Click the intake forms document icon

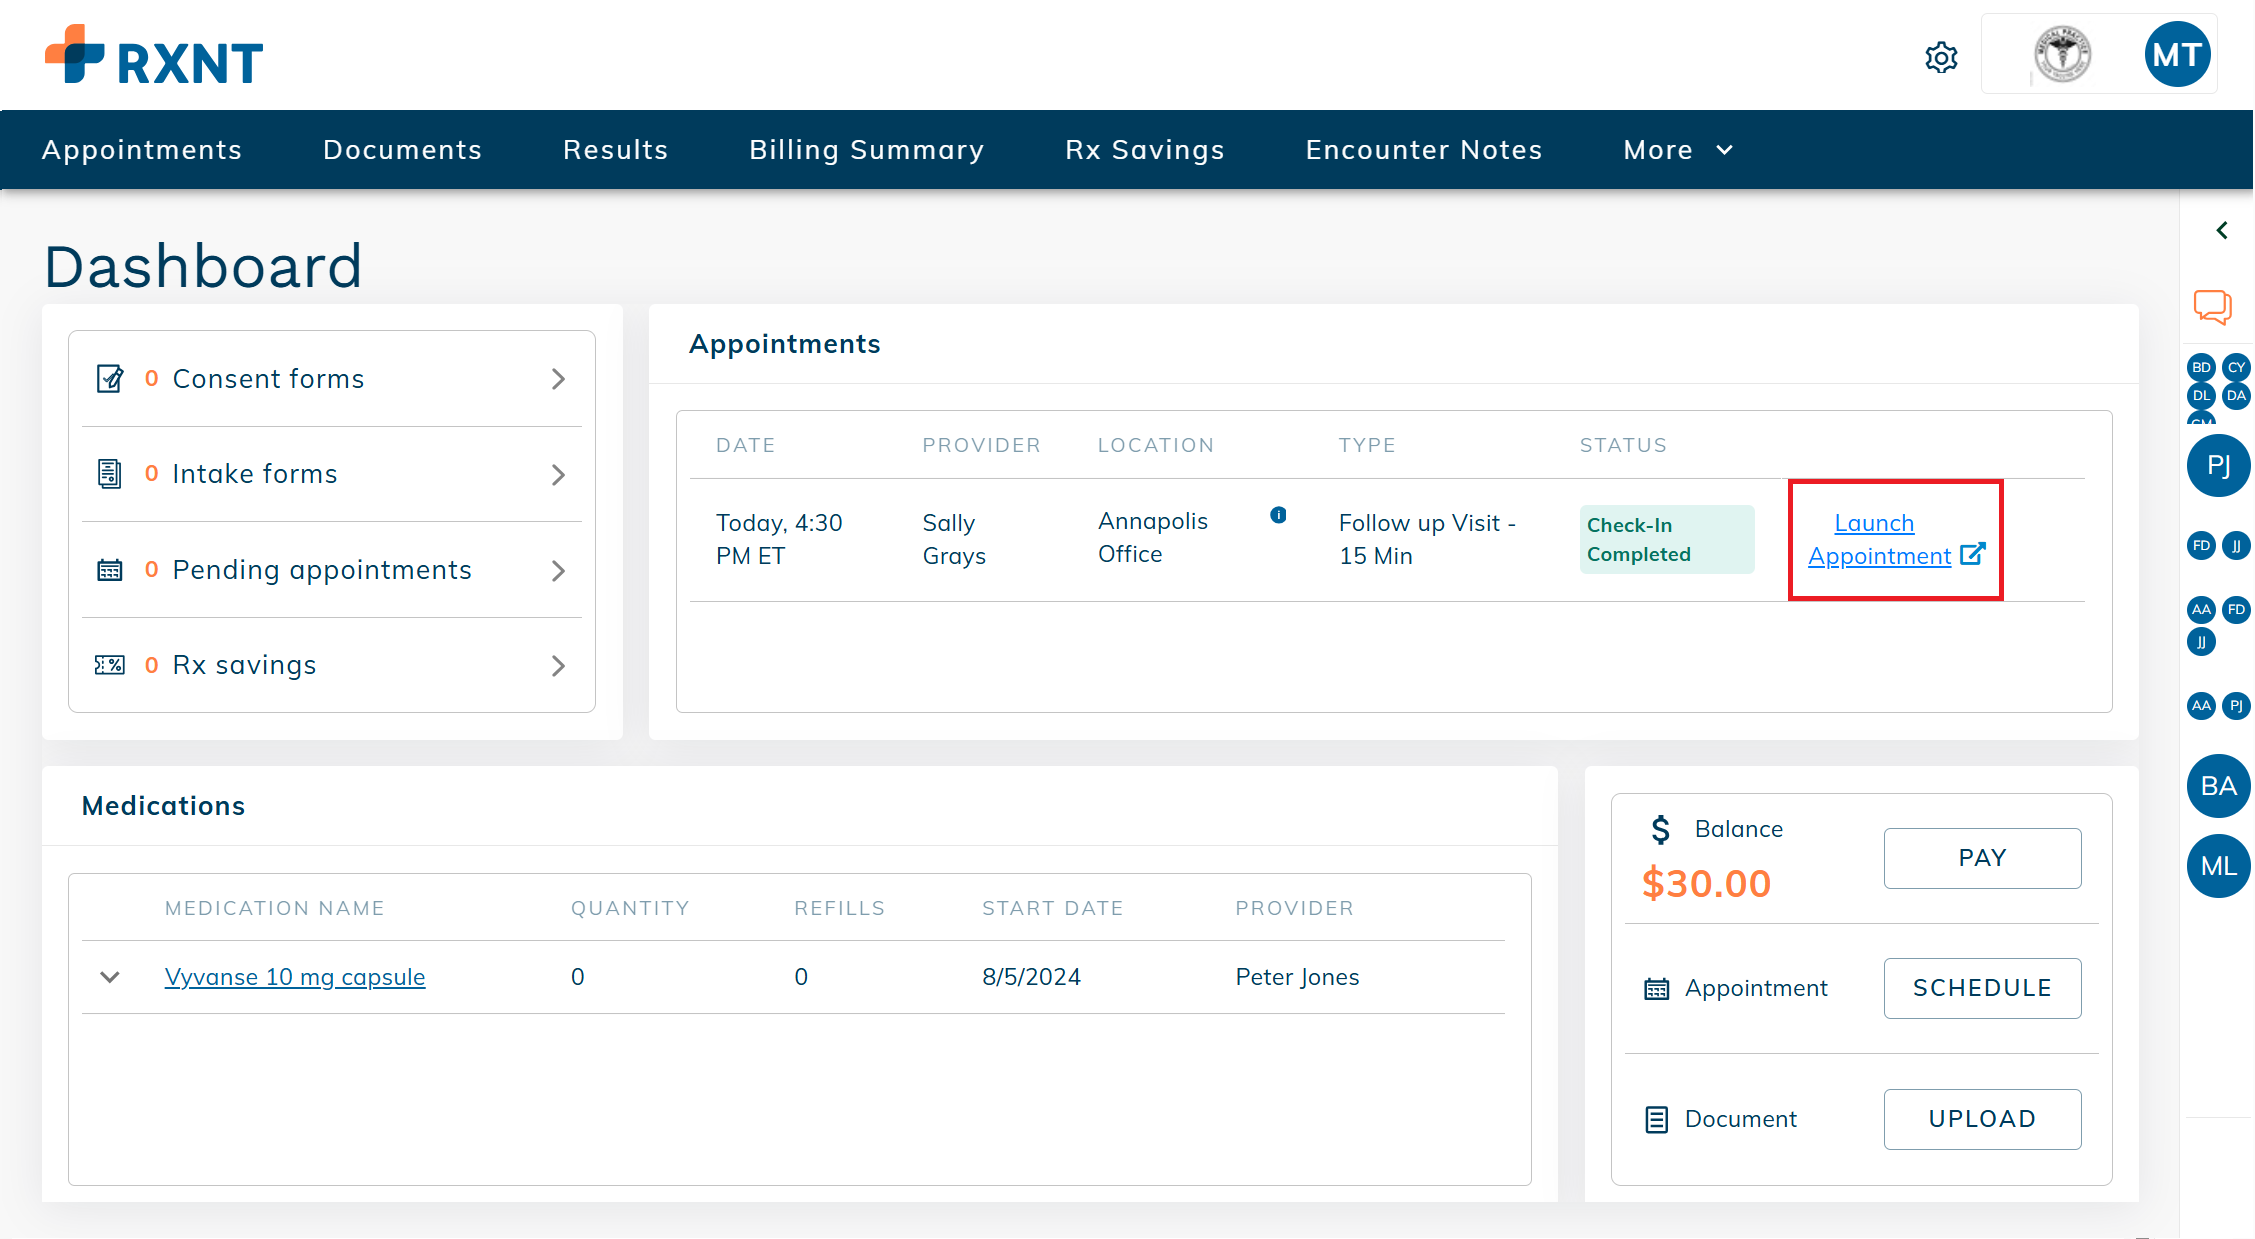click(x=110, y=474)
